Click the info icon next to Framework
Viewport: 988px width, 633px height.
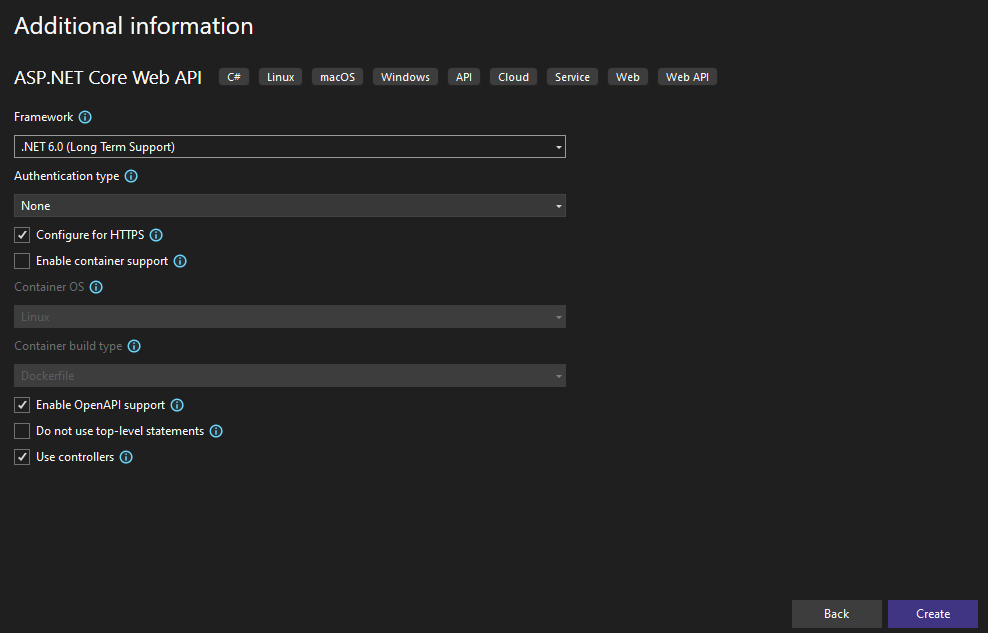(85, 117)
